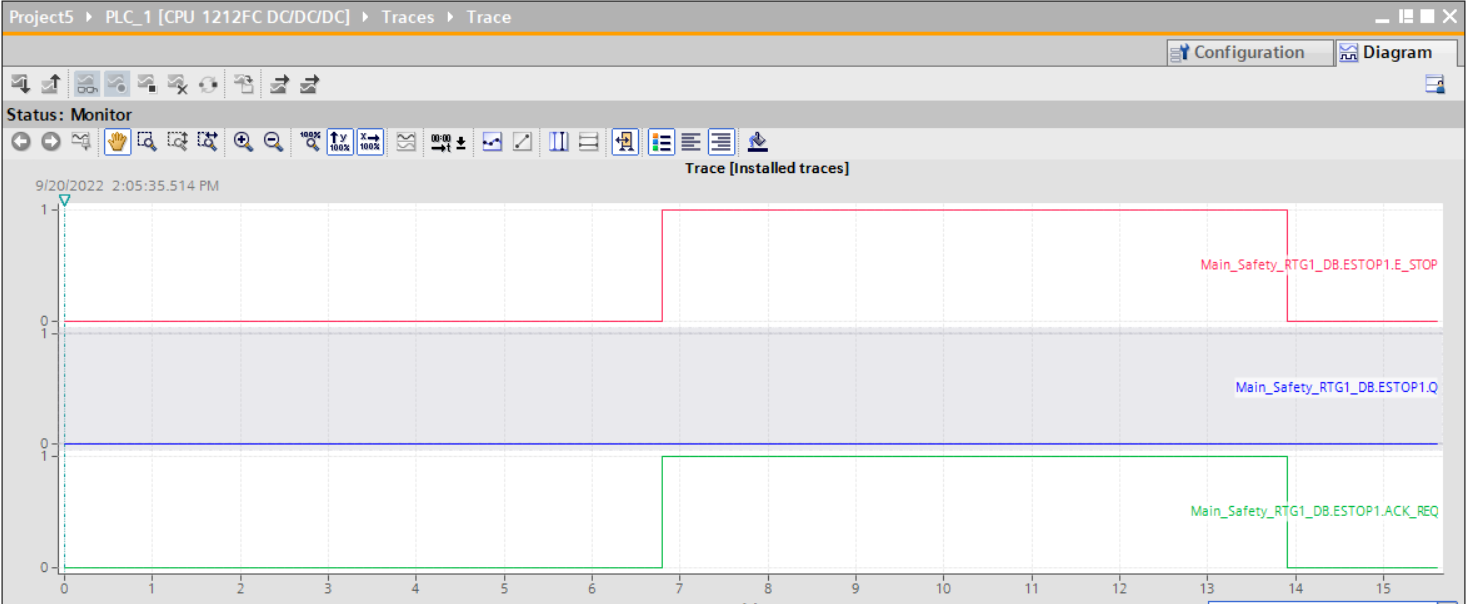Click the trigger marker at time zero
1468x604 pixels.
pos(64,201)
